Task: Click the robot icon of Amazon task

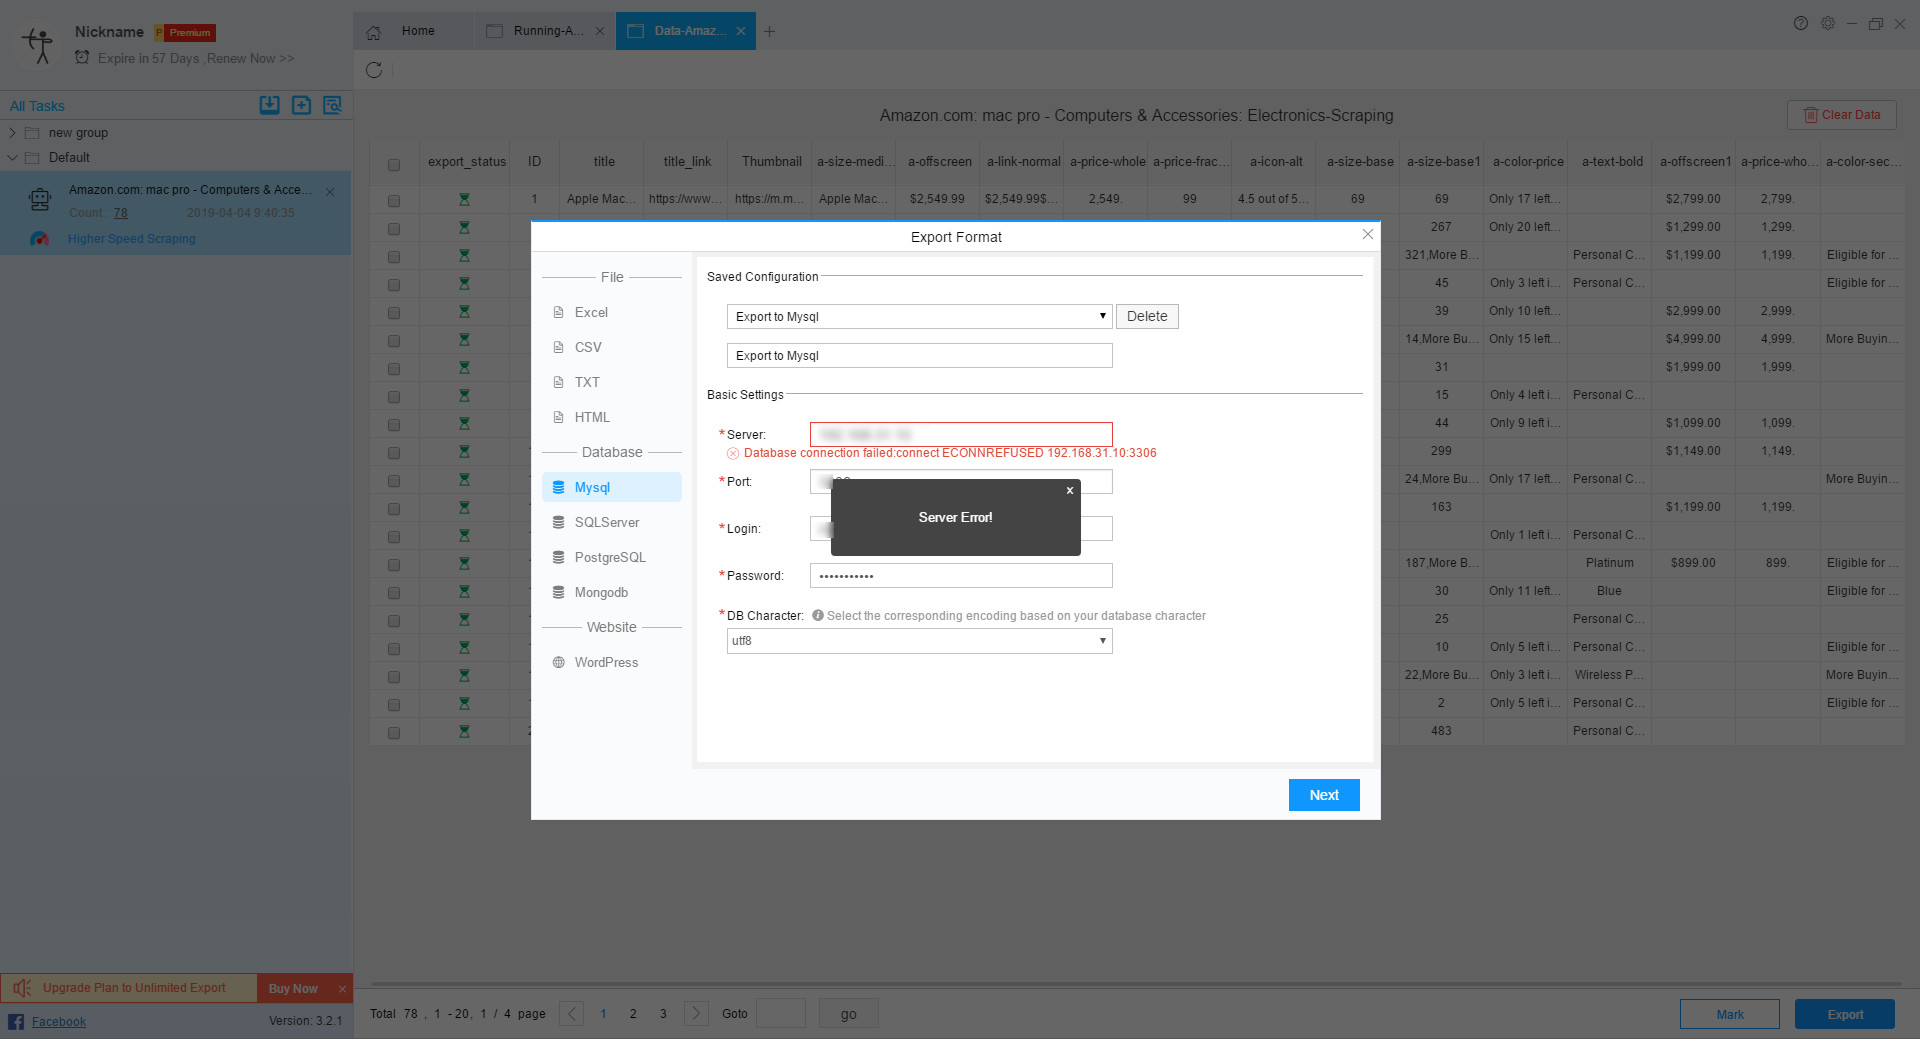Action: 40,200
